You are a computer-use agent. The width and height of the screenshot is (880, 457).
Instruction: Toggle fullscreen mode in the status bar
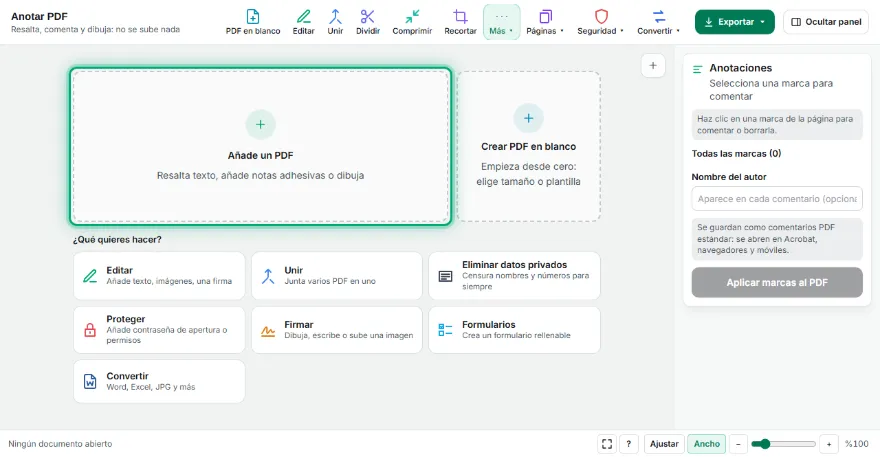(607, 444)
